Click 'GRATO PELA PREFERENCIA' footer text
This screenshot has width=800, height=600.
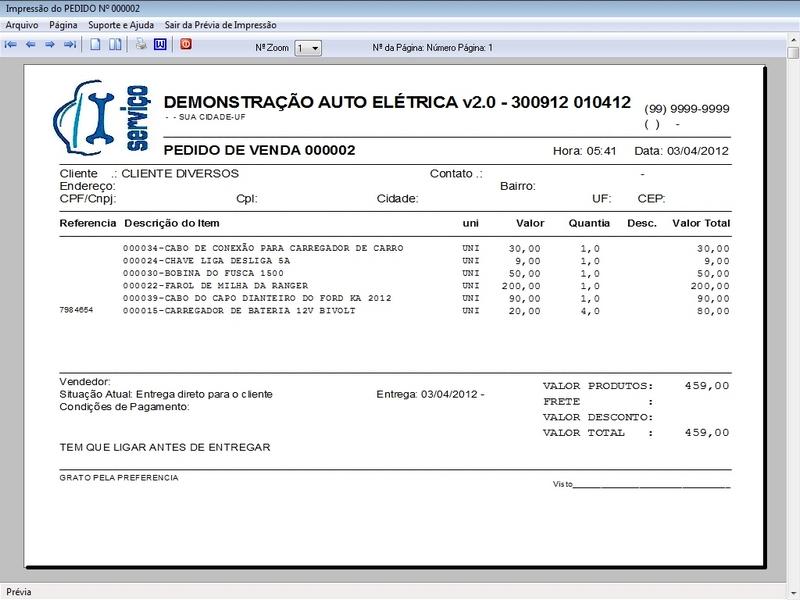coord(119,478)
